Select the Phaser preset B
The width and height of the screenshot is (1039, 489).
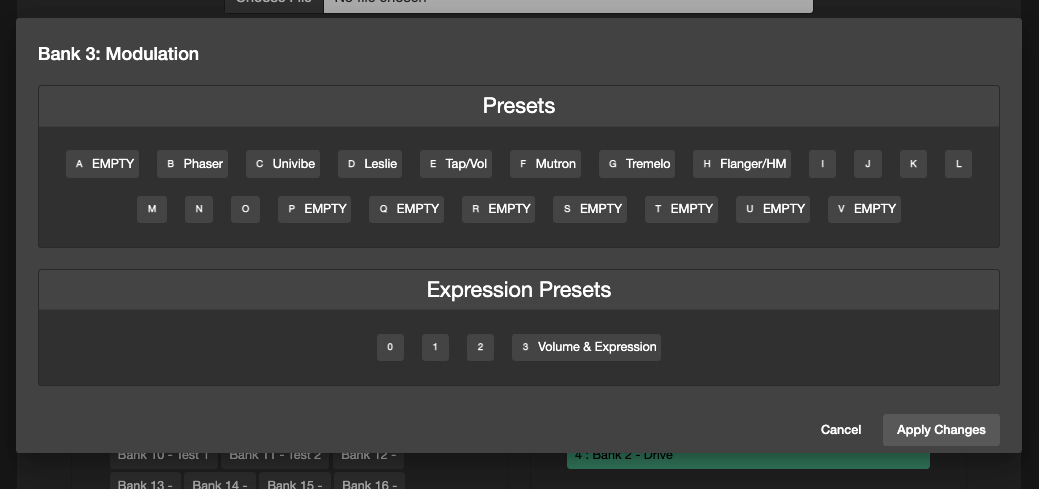click(192, 164)
